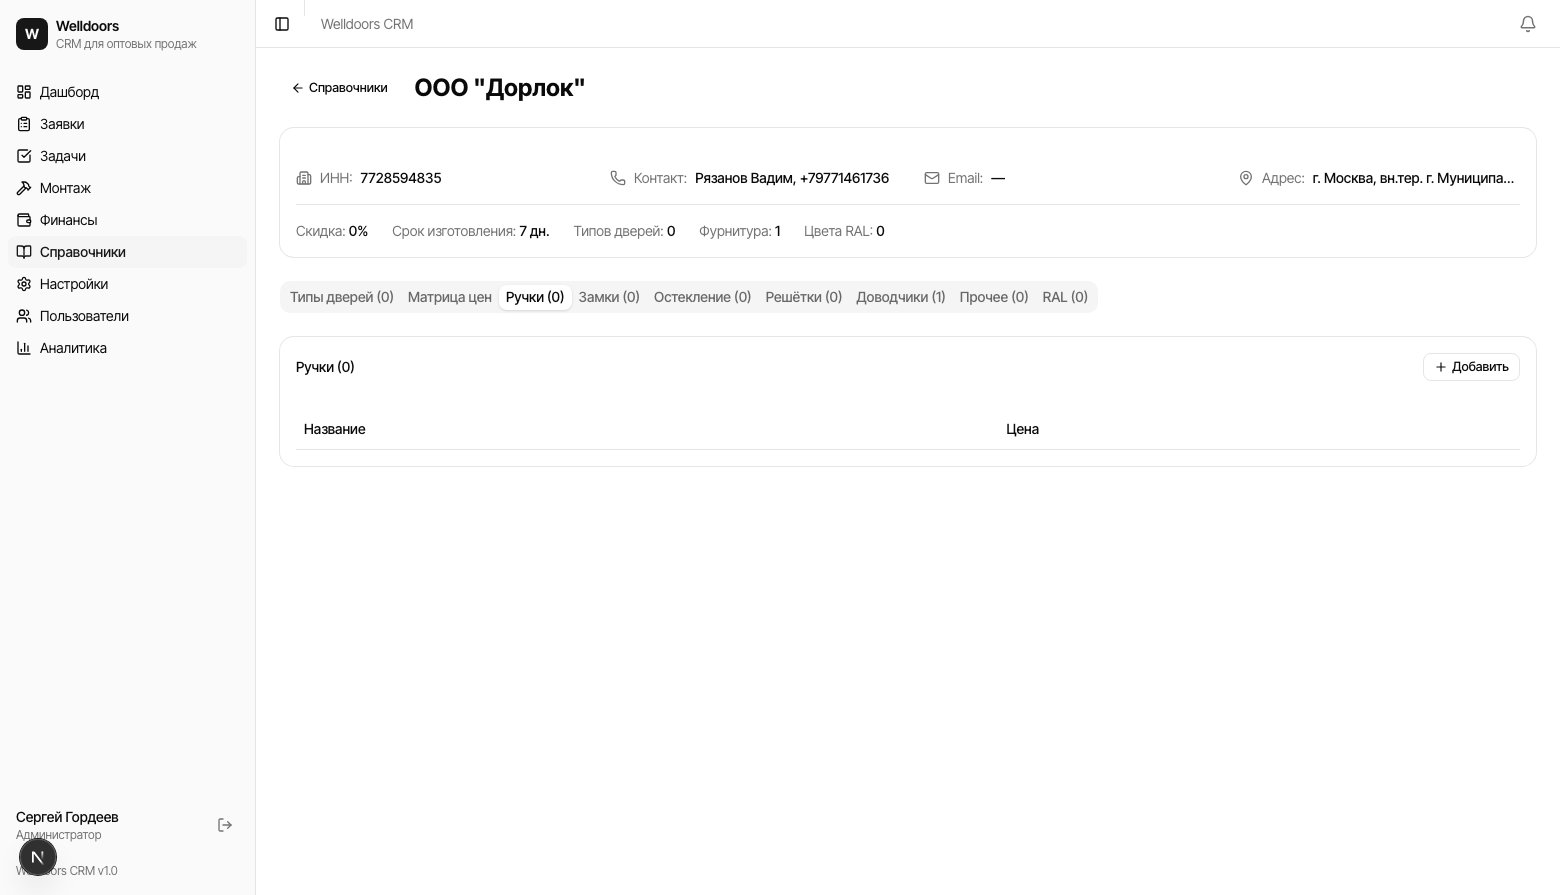Toggle the sidebar panel icon
Screen dimensions: 1560x895
282,24
